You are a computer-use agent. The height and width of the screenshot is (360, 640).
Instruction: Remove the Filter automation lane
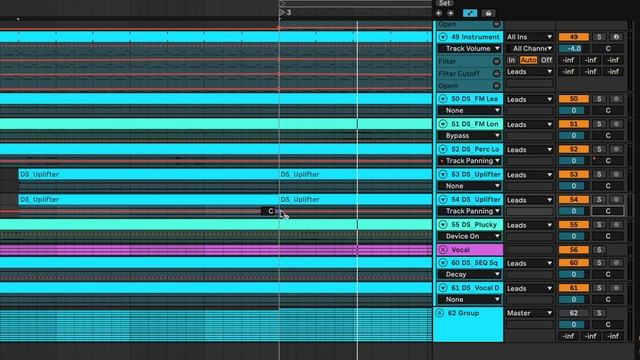pyautogui.click(x=496, y=61)
